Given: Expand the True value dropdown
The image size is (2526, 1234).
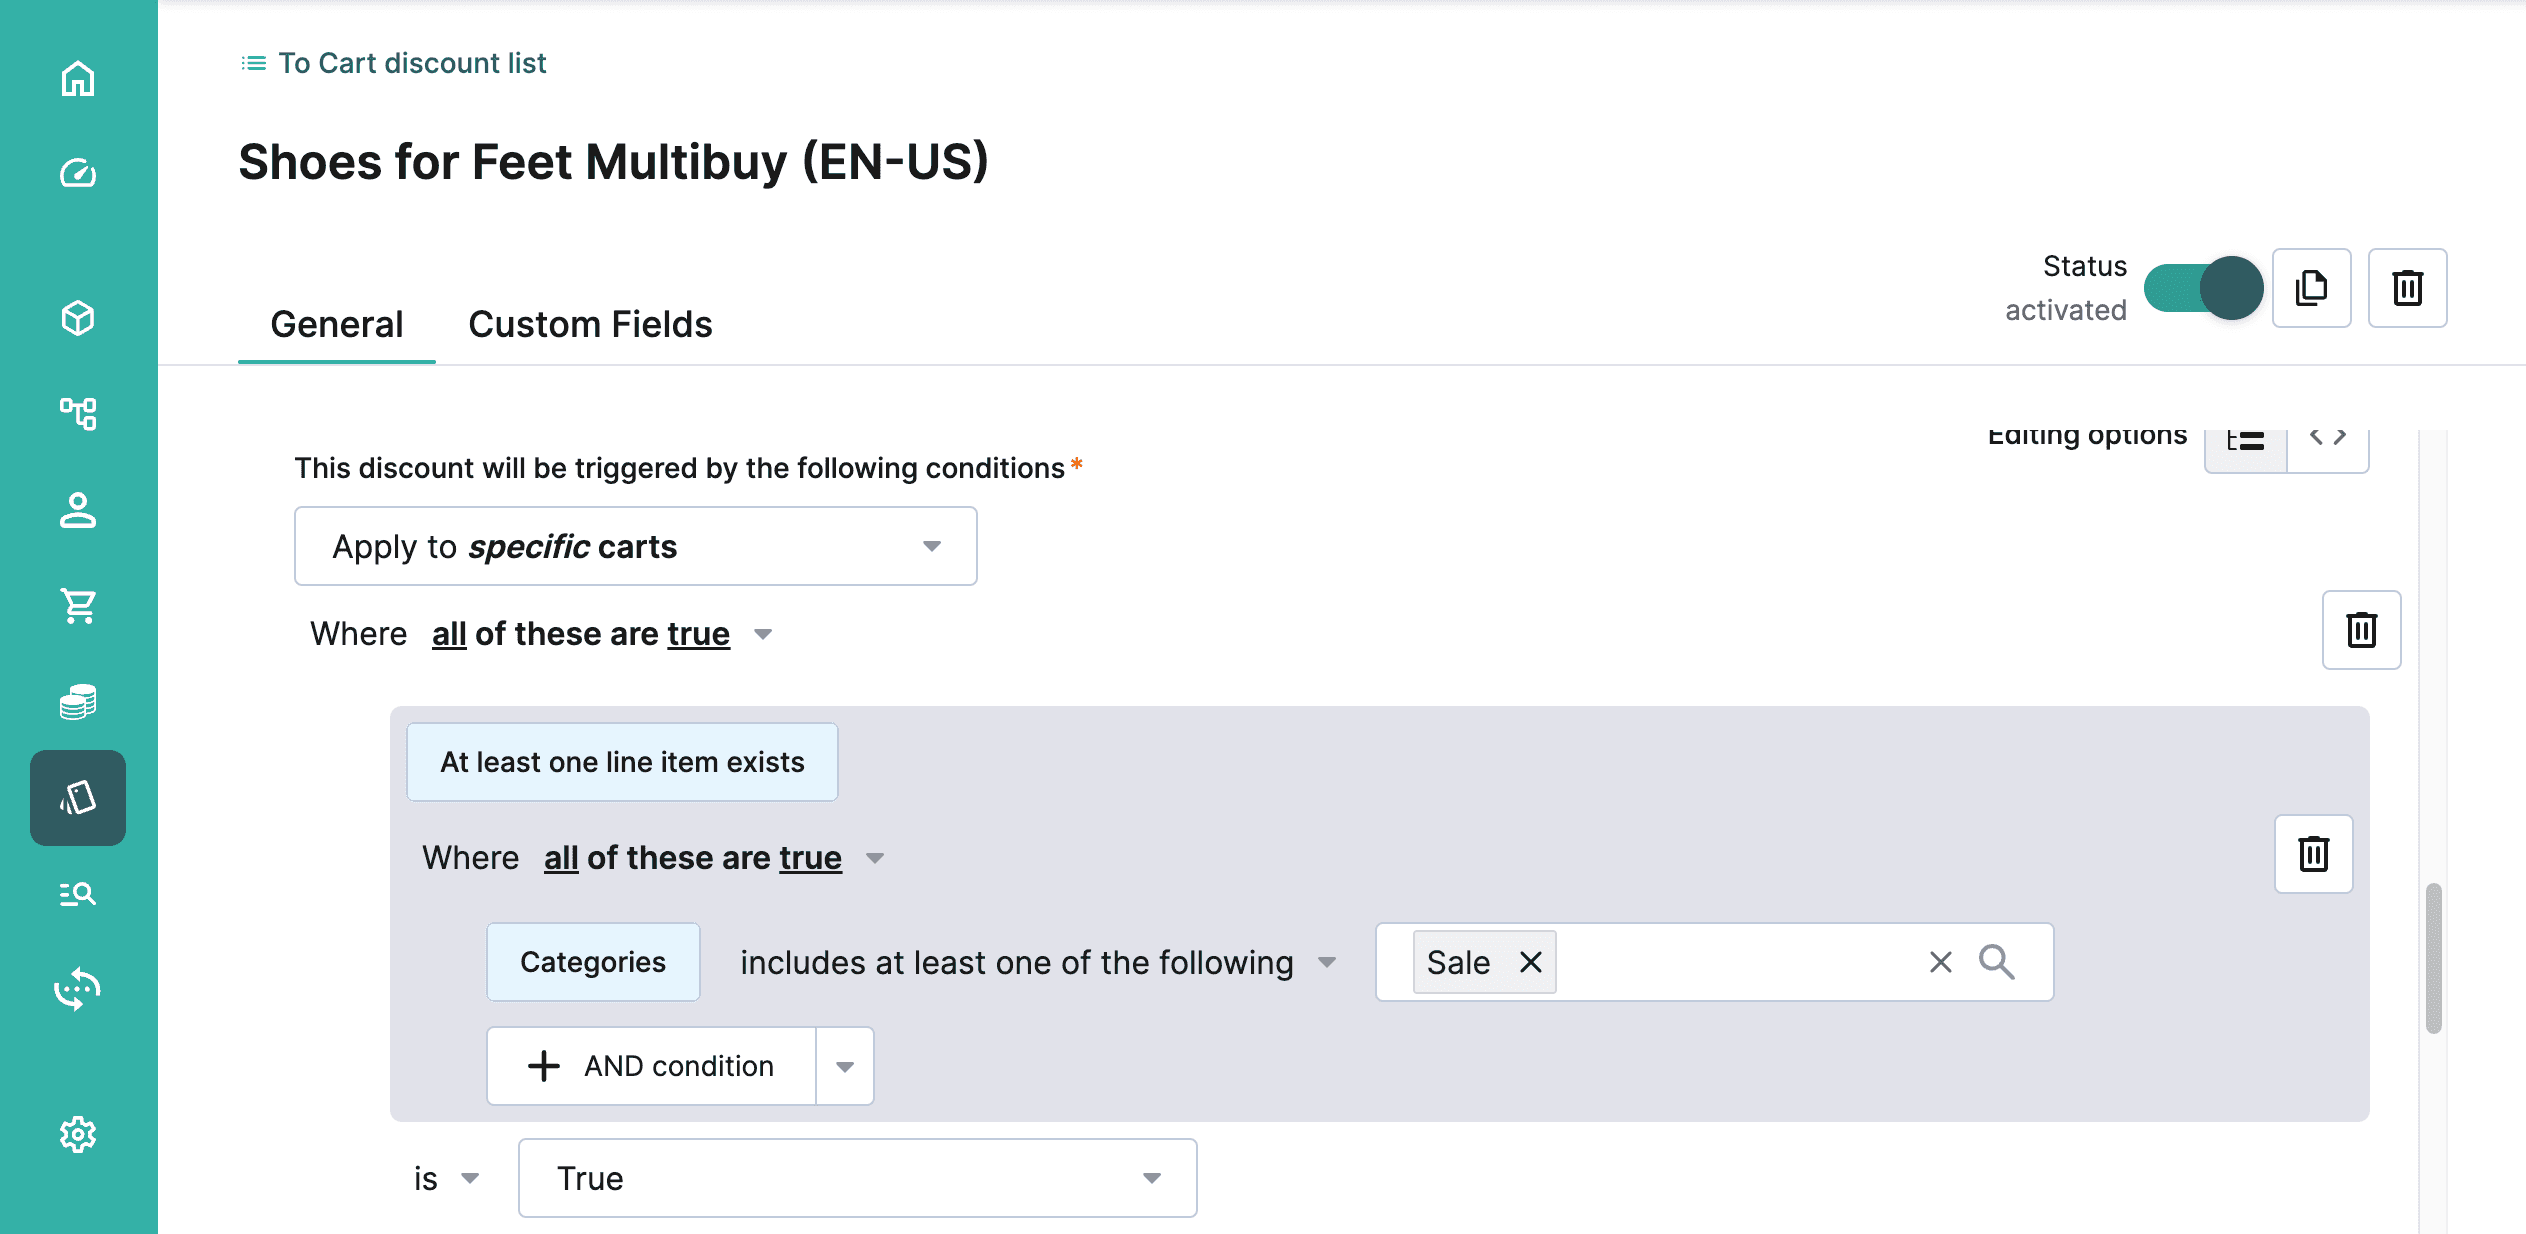Looking at the screenshot, I should coord(858,1178).
